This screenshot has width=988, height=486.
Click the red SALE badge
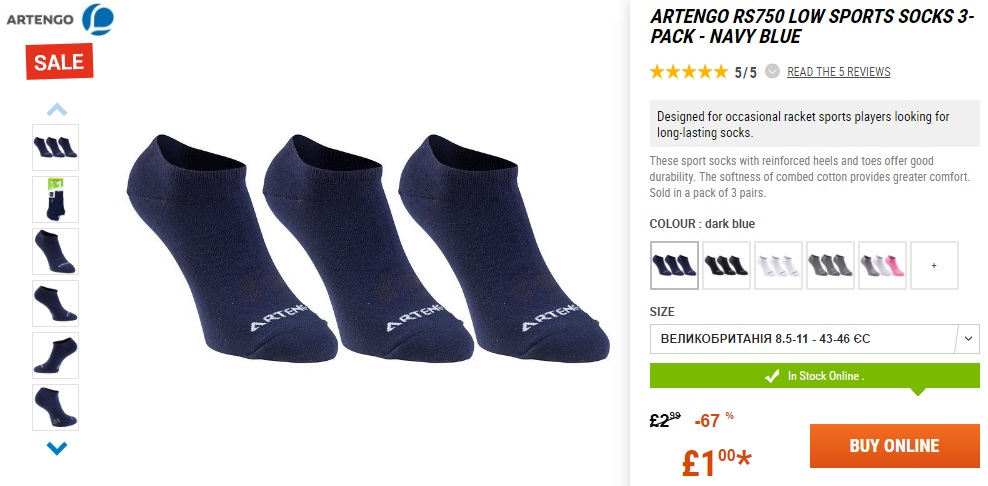click(59, 62)
